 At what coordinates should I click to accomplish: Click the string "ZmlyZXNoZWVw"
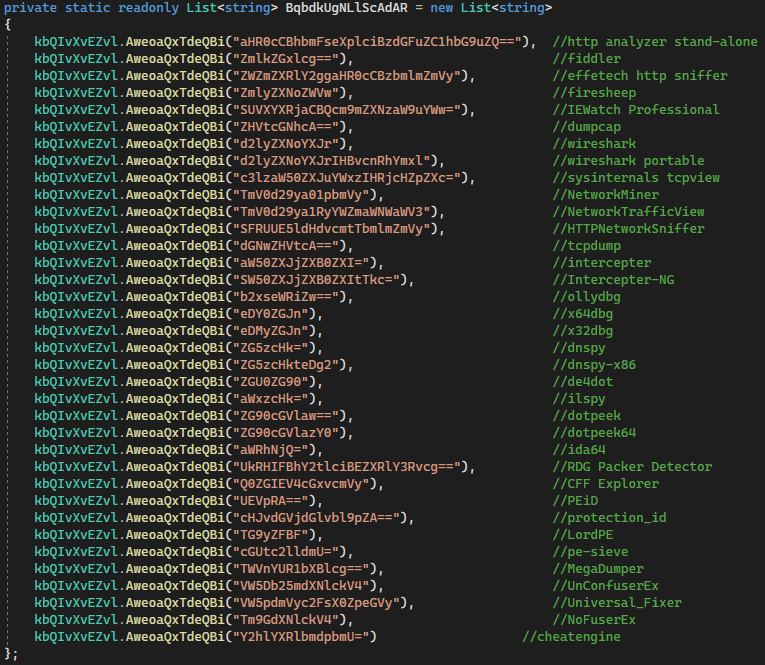[x=286, y=93]
